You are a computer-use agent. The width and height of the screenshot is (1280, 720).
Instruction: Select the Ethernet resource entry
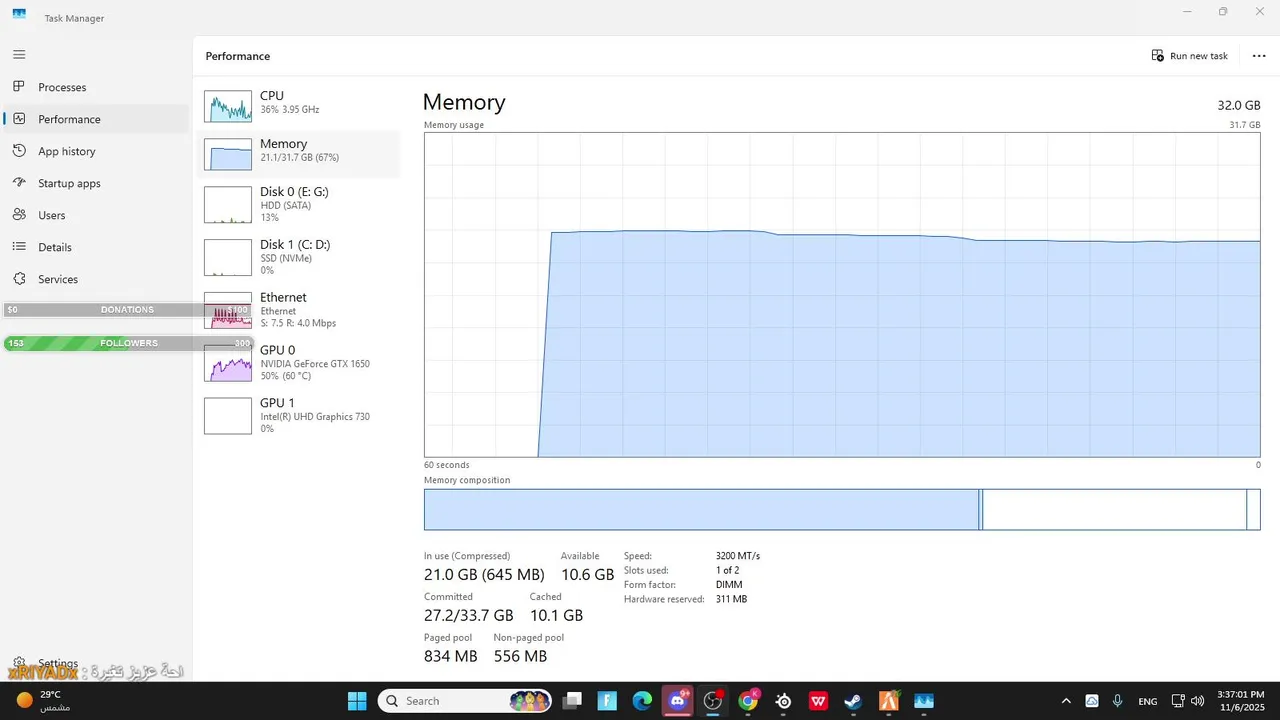click(x=298, y=311)
